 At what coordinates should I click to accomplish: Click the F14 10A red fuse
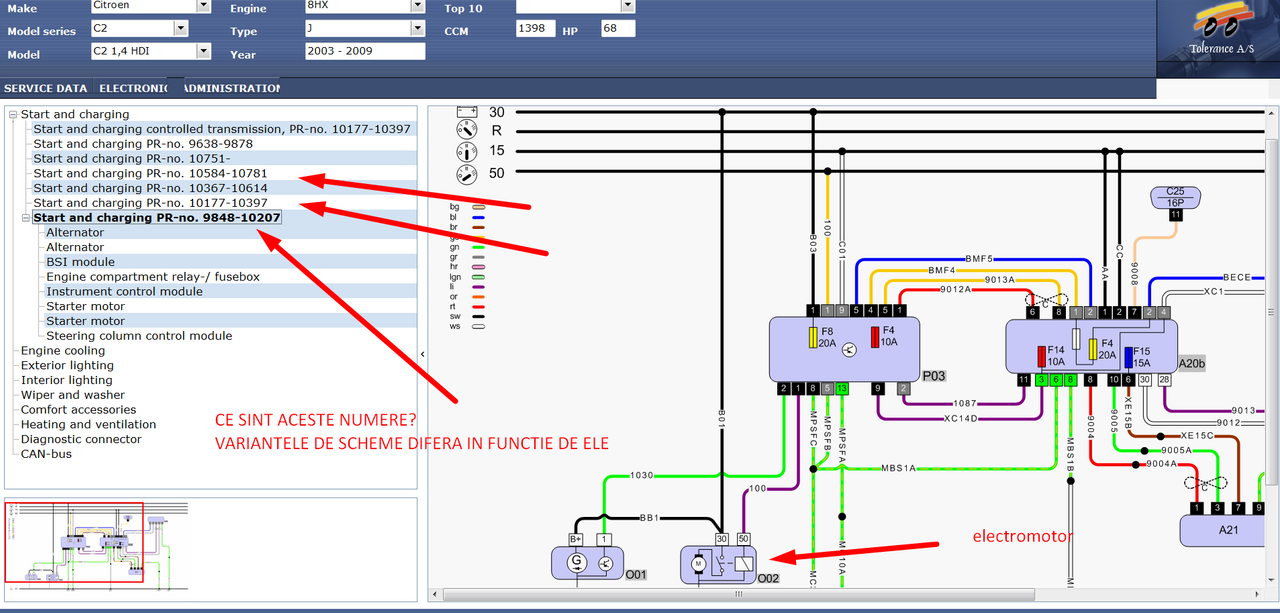click(1042, 356)
